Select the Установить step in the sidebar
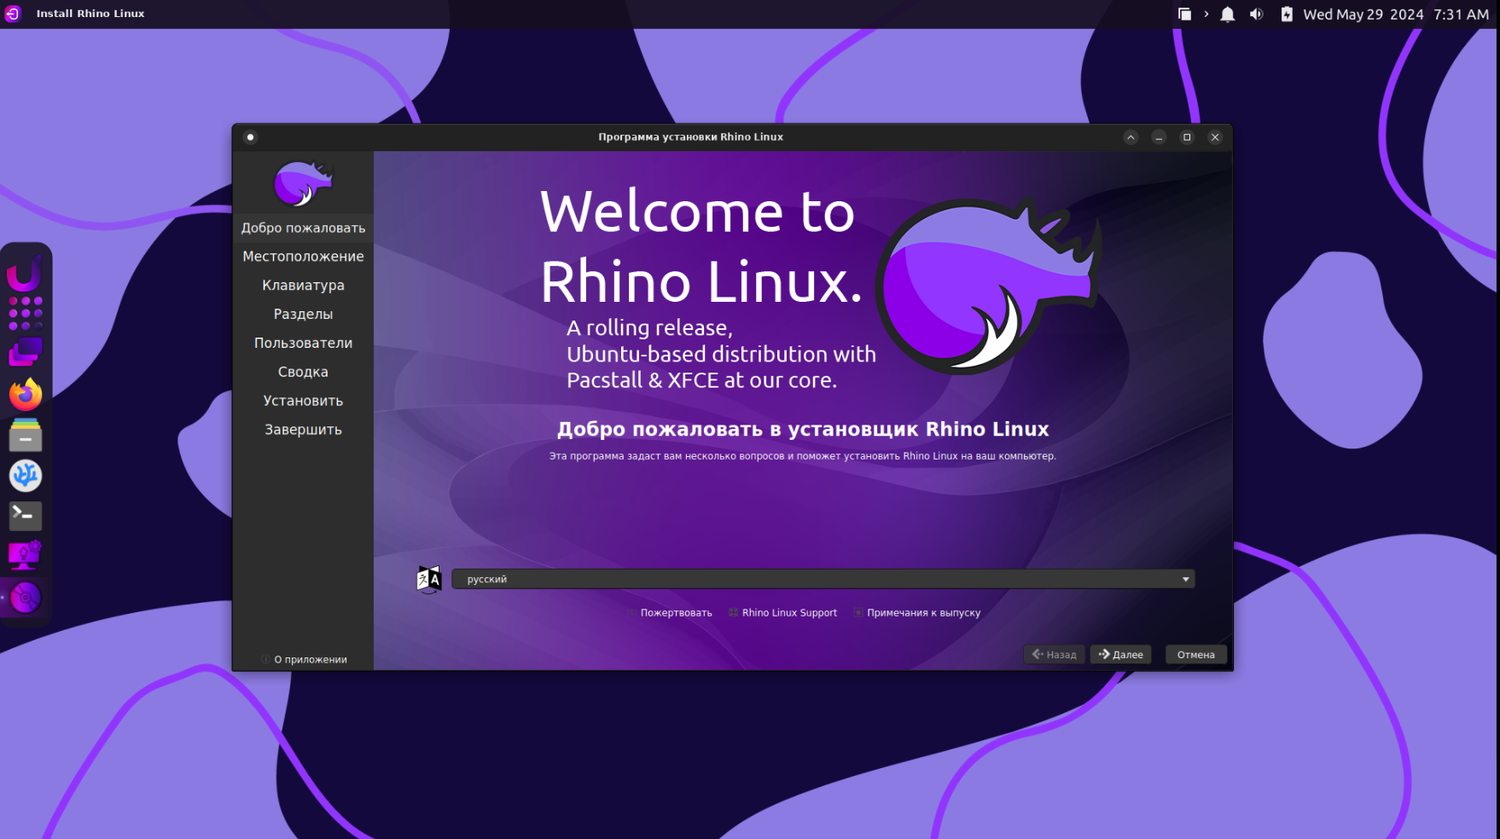Viewport: 1500px width, 839px height. pos(303,401)
